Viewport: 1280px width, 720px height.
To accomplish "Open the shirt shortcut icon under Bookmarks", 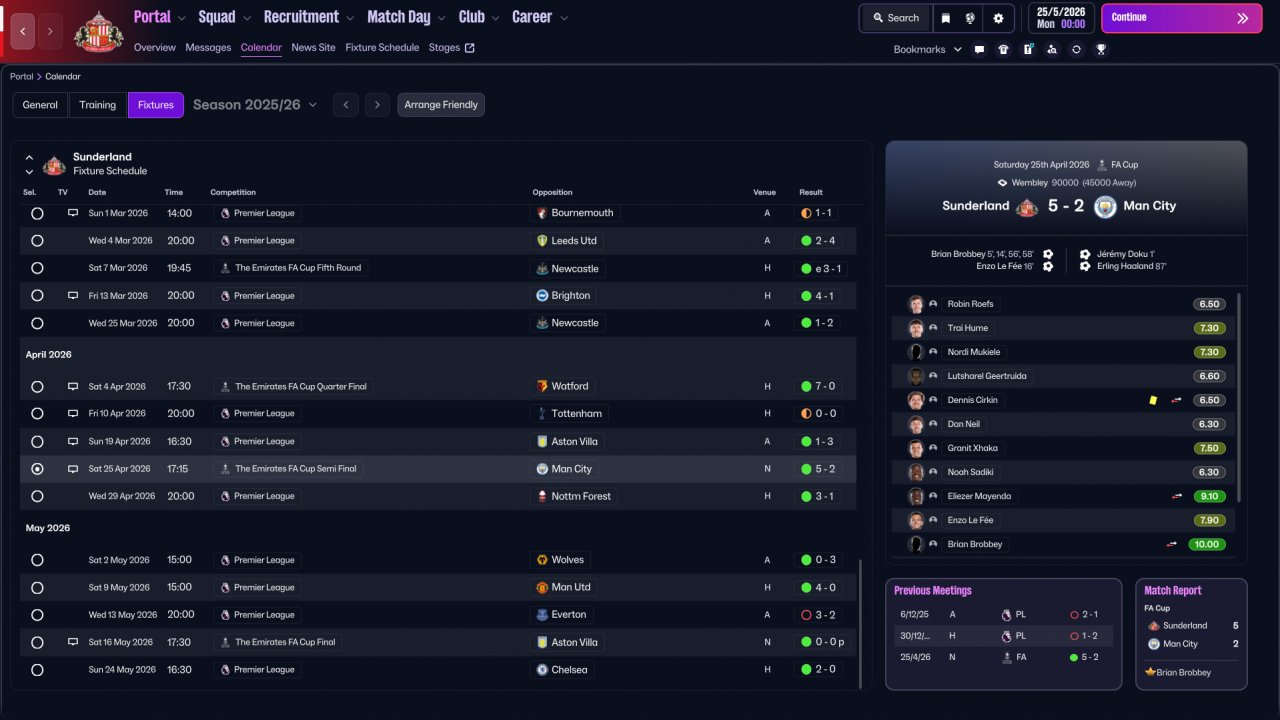I will point(1004,49).
